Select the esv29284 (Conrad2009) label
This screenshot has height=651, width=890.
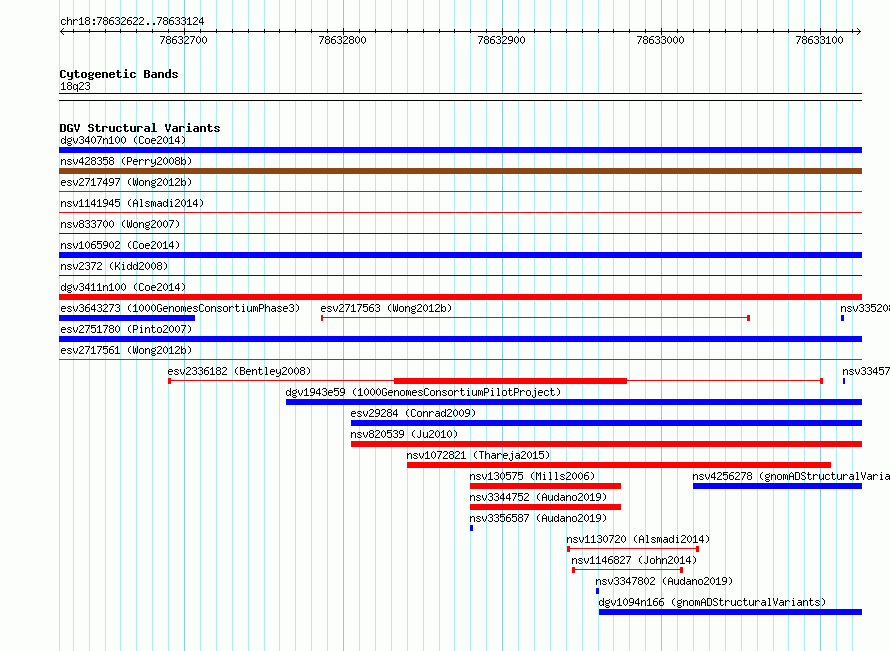coord(413,413)
